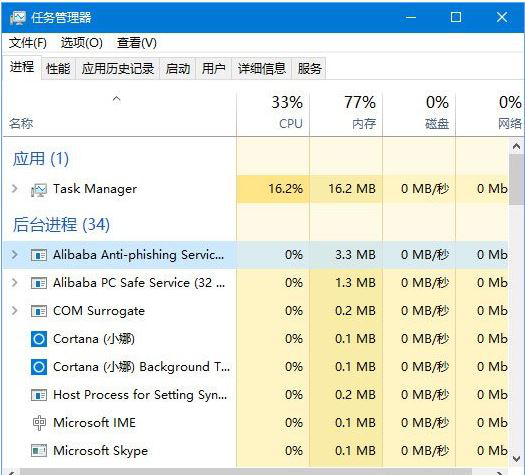
Task: Expand the Task Manager app row
Action: pos(14,188)
